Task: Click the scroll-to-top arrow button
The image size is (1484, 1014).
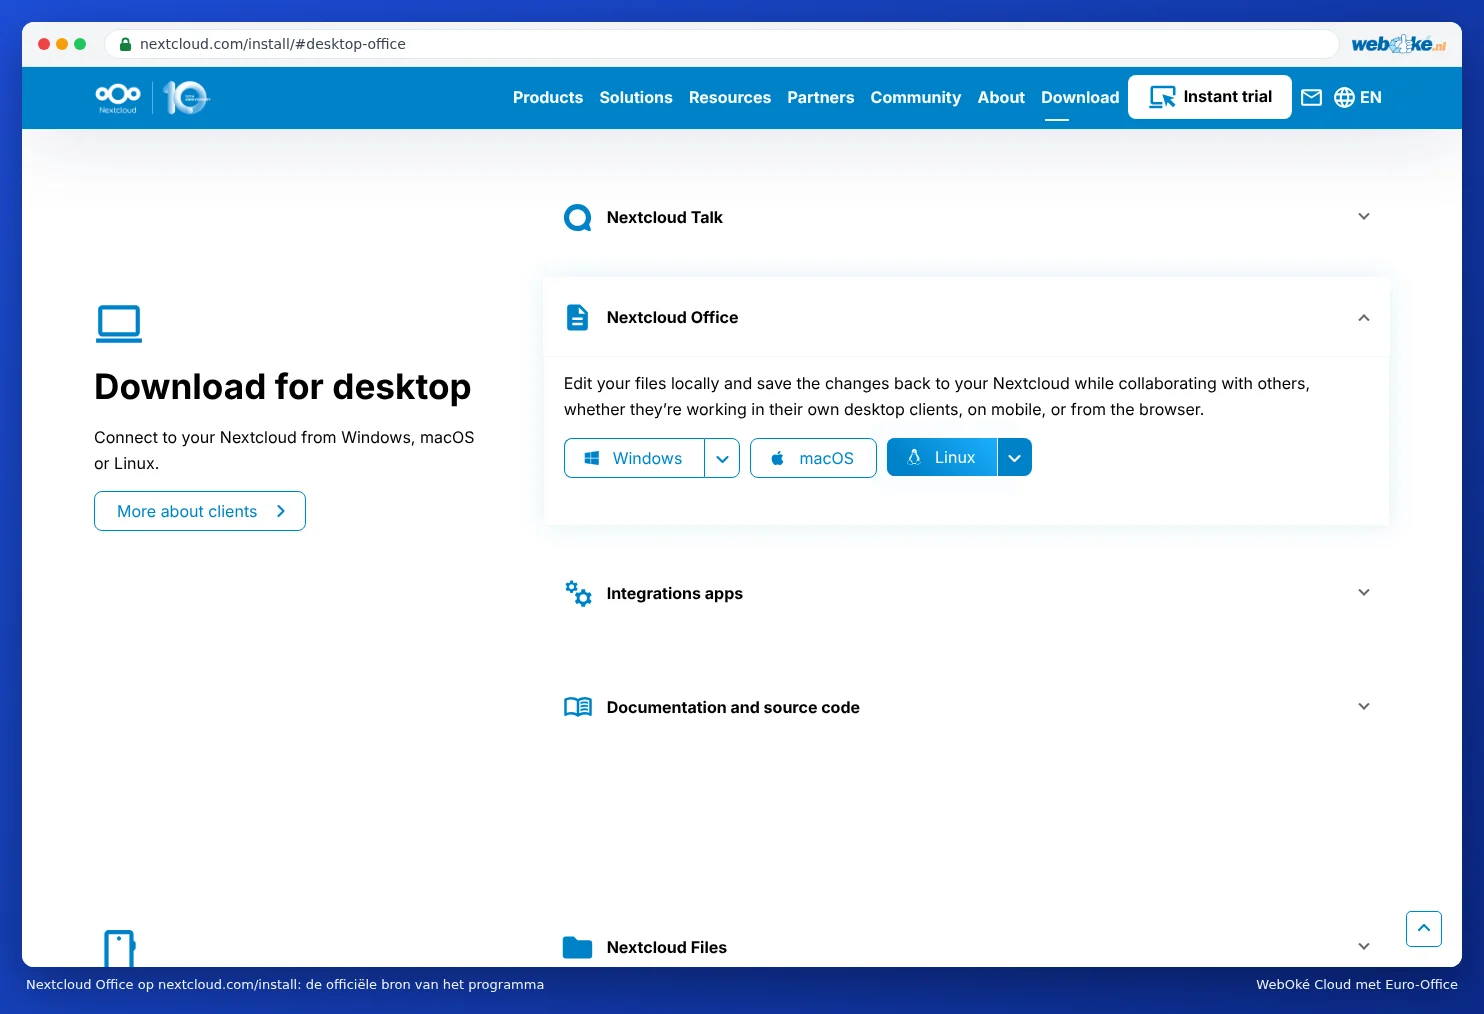Action: (x=1424, y=929)
